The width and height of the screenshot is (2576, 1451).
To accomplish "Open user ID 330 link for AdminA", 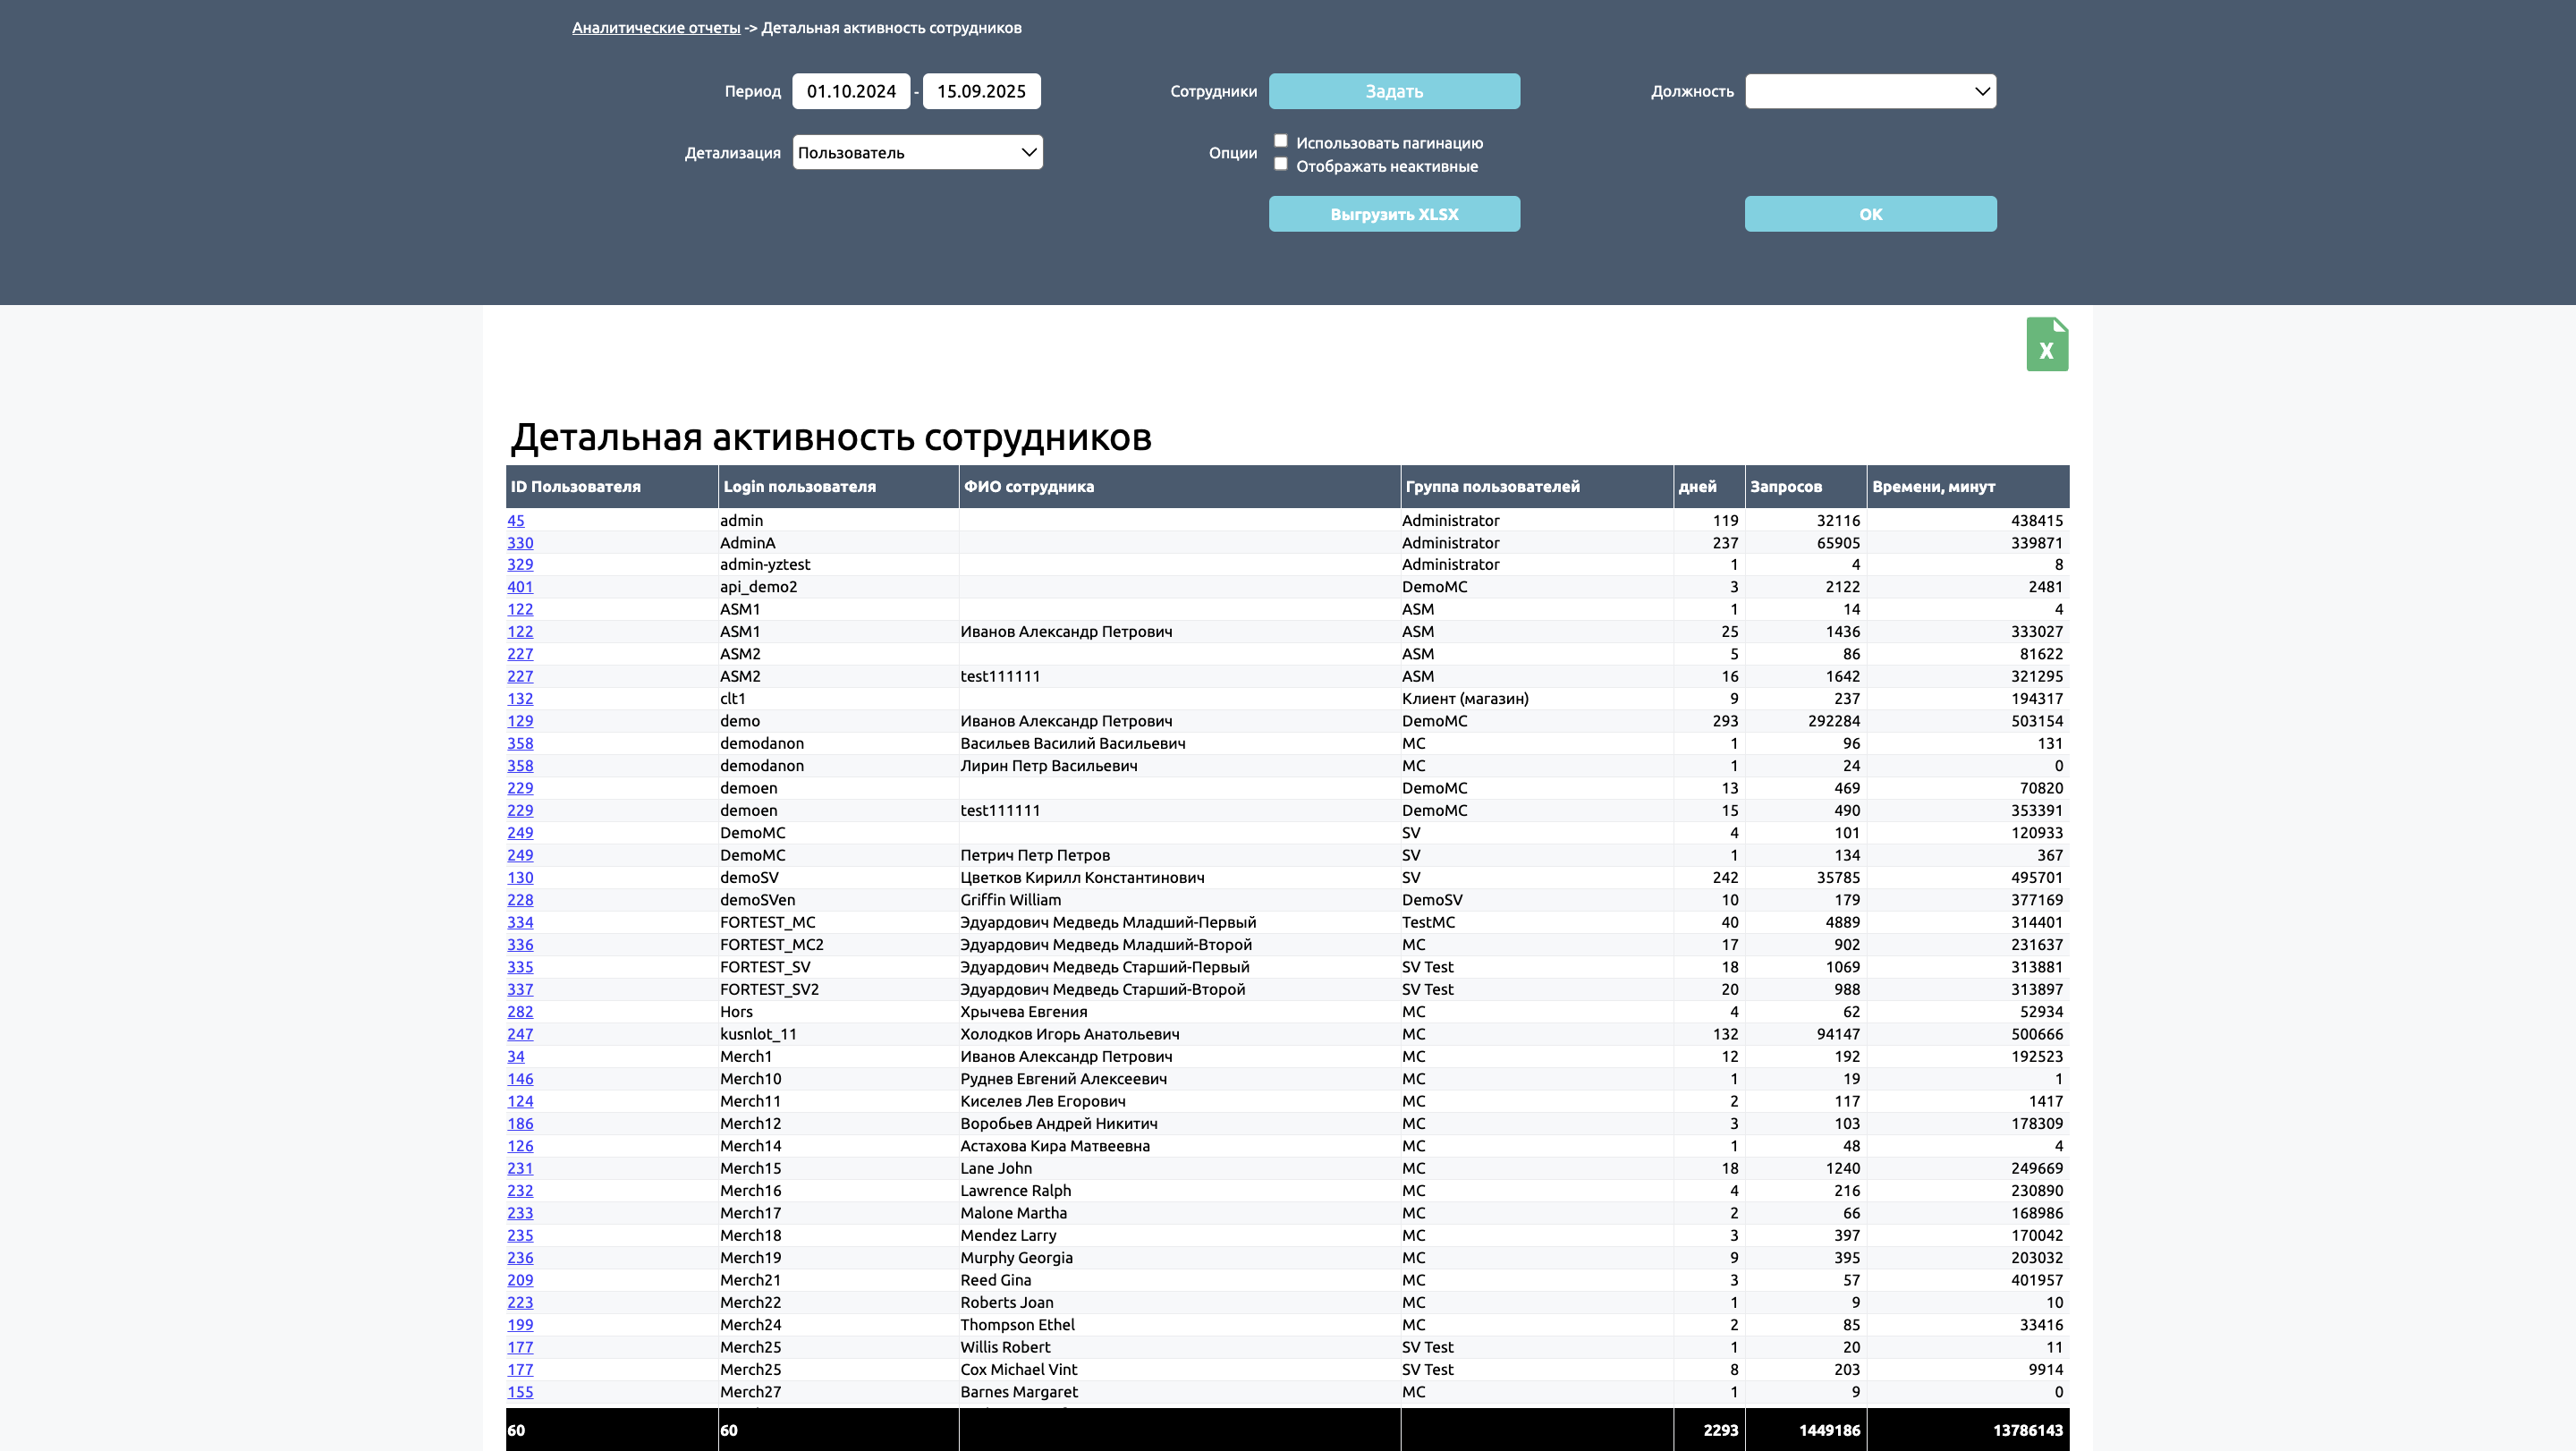I will point(520,543).
